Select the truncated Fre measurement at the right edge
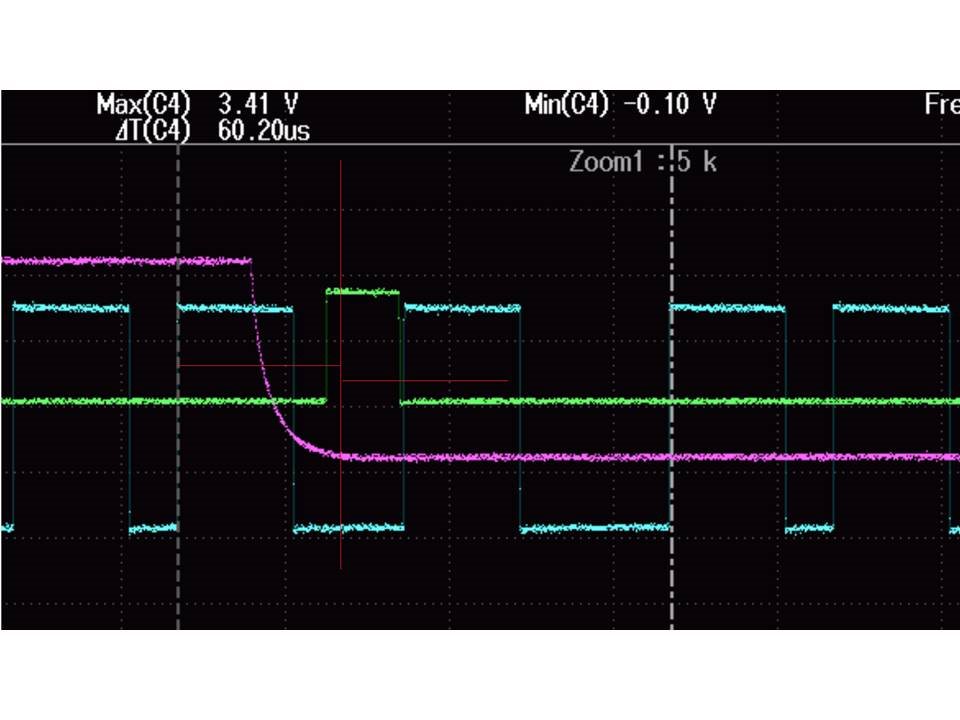The height and width of the screenshot is (720, 960). (x=942, y=104)
